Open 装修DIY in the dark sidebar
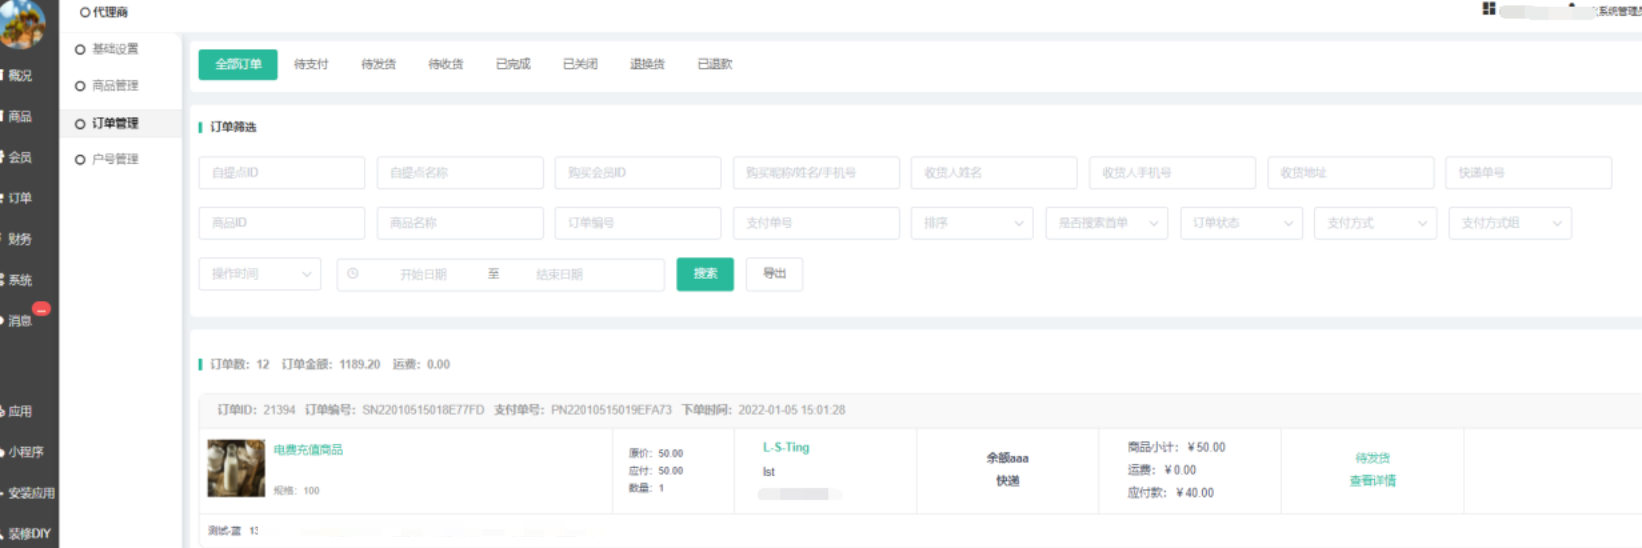 point(28,534)
